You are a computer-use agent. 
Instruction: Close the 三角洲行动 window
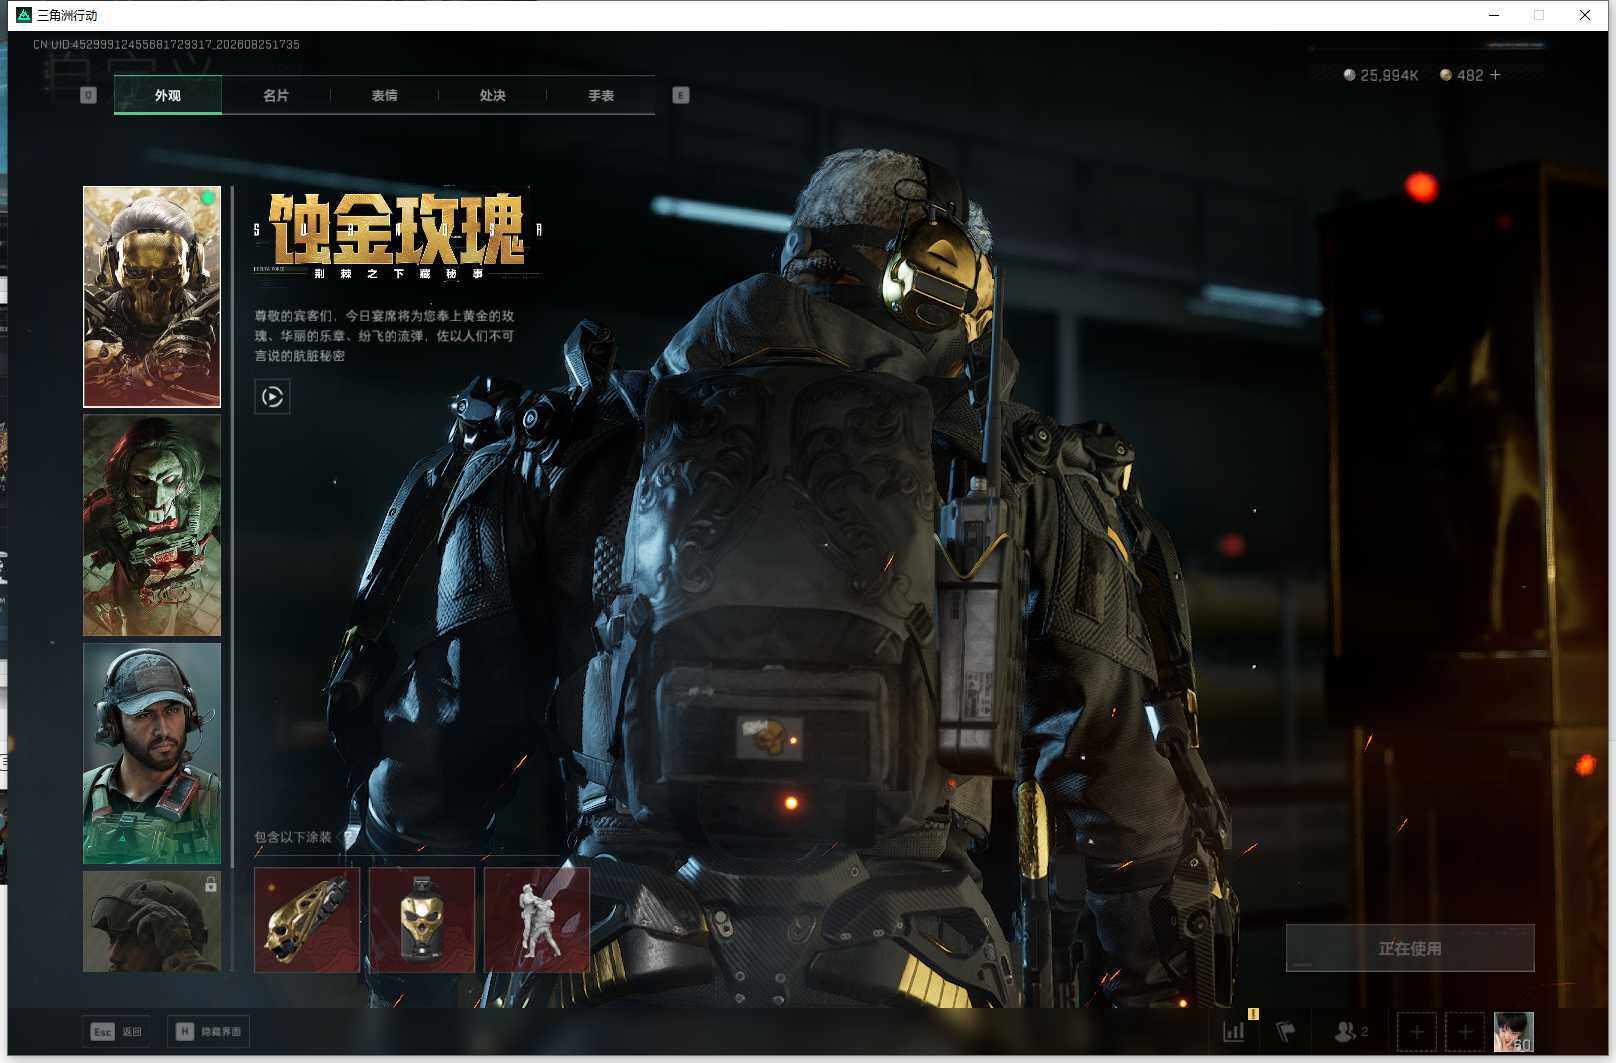1585,15
